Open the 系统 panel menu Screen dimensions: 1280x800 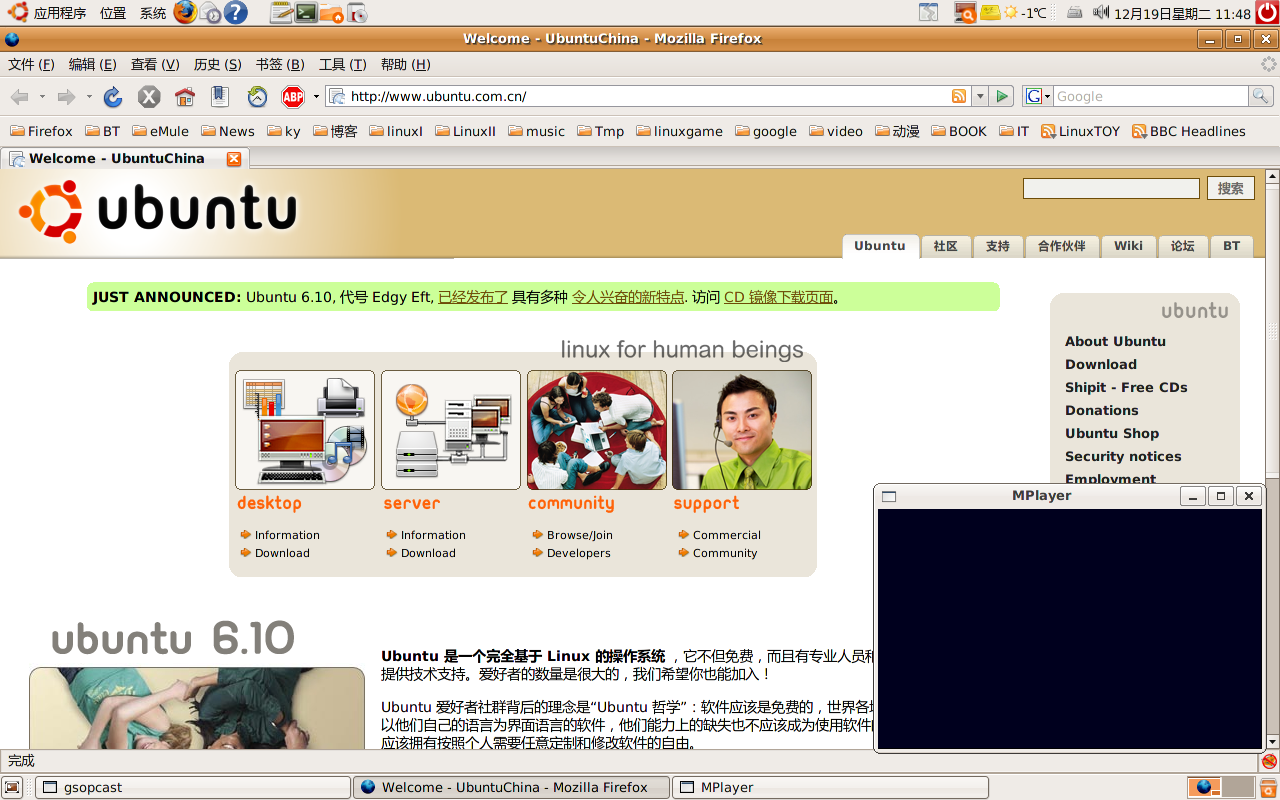coord(153,13)
